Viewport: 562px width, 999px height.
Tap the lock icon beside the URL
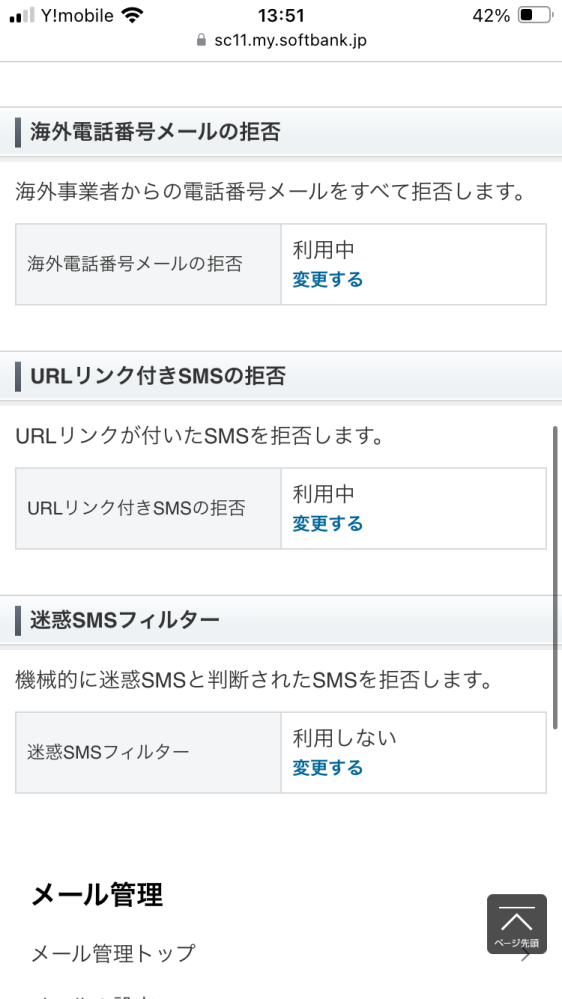pyautogui.click(x=201, y=41)
